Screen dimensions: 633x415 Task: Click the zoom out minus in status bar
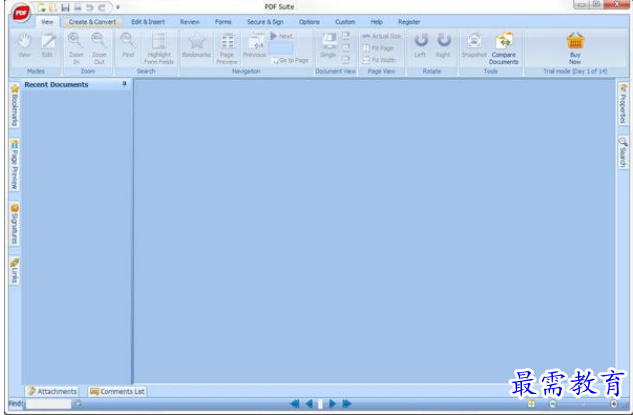553,404
